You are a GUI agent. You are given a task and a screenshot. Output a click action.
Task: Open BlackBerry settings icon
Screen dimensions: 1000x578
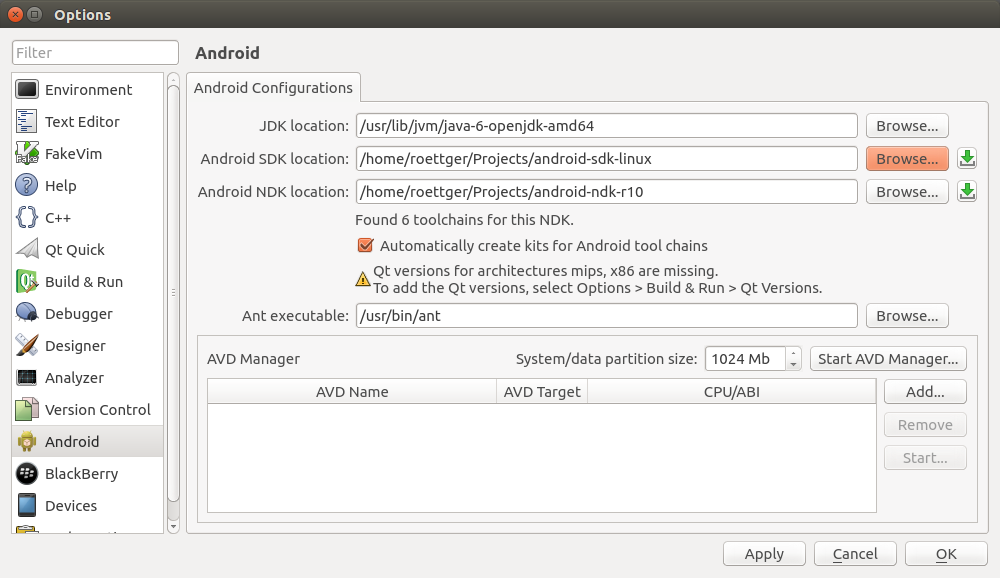[27, 473]
